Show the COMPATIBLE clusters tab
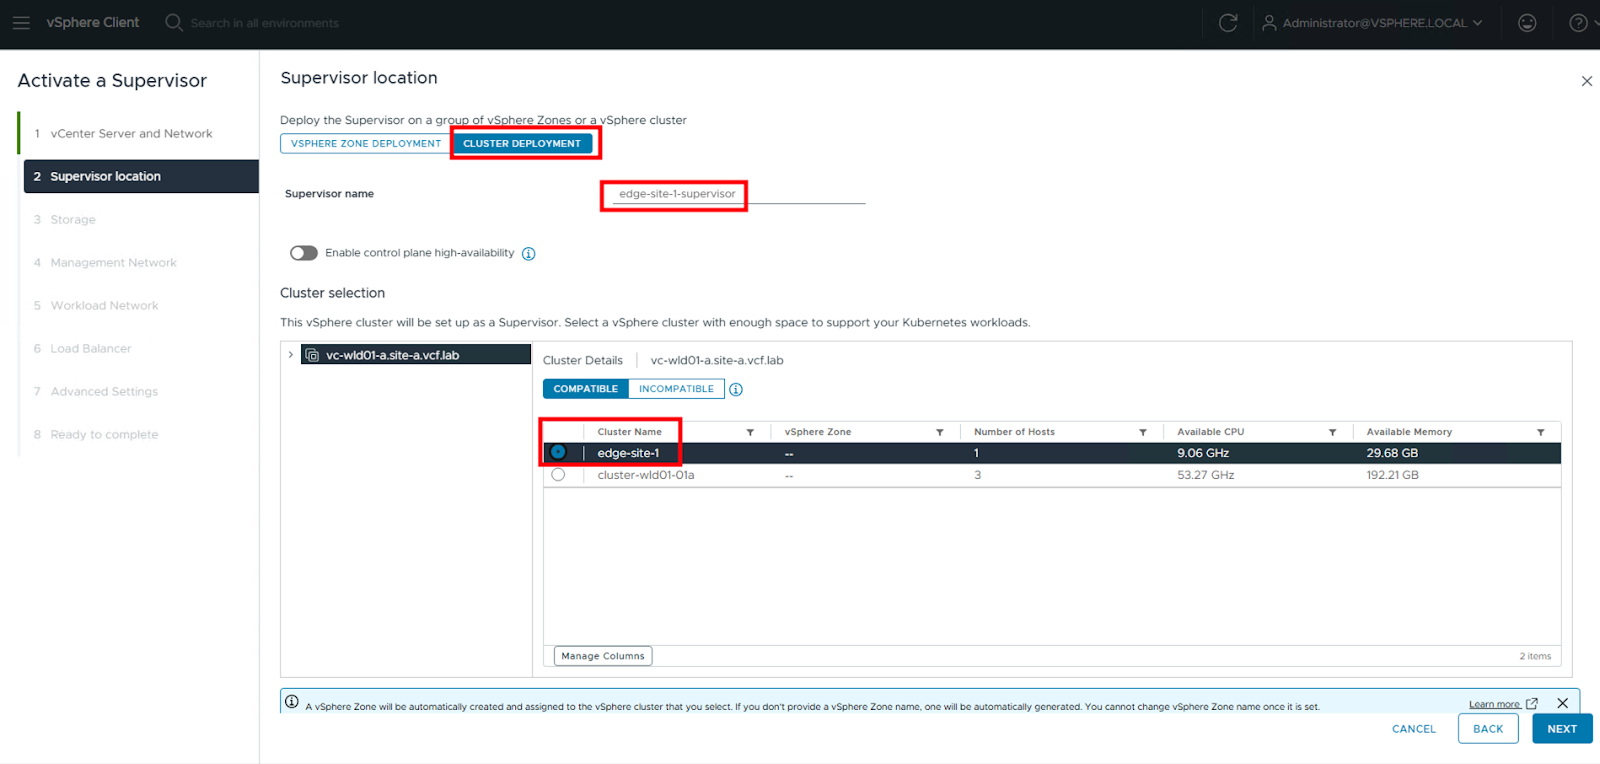The image size is (1600, 764). (x=586, y=389)
